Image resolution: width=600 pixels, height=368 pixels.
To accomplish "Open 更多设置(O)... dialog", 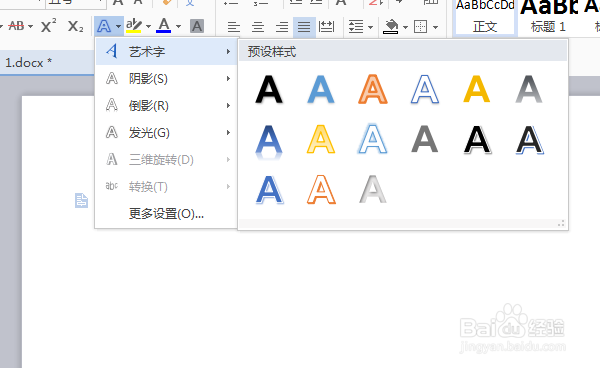I will (x=166, y=213).
